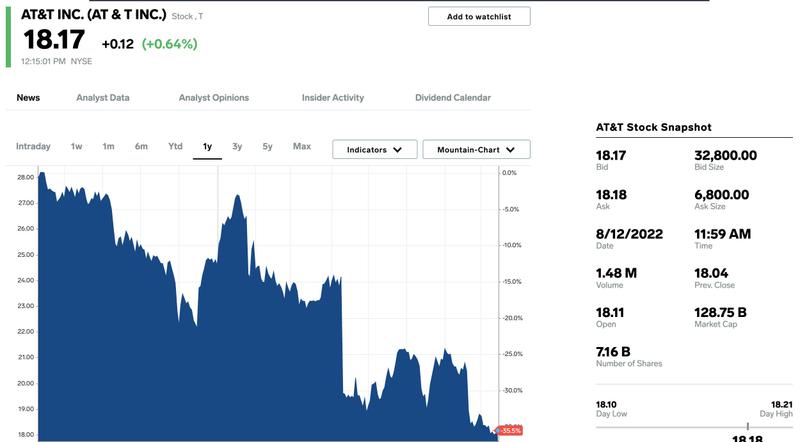Image resolution: width=800 pixels, height=442 pixels.
Task: Click the 32,800.00 bid size value
Action: pos(726,156)
